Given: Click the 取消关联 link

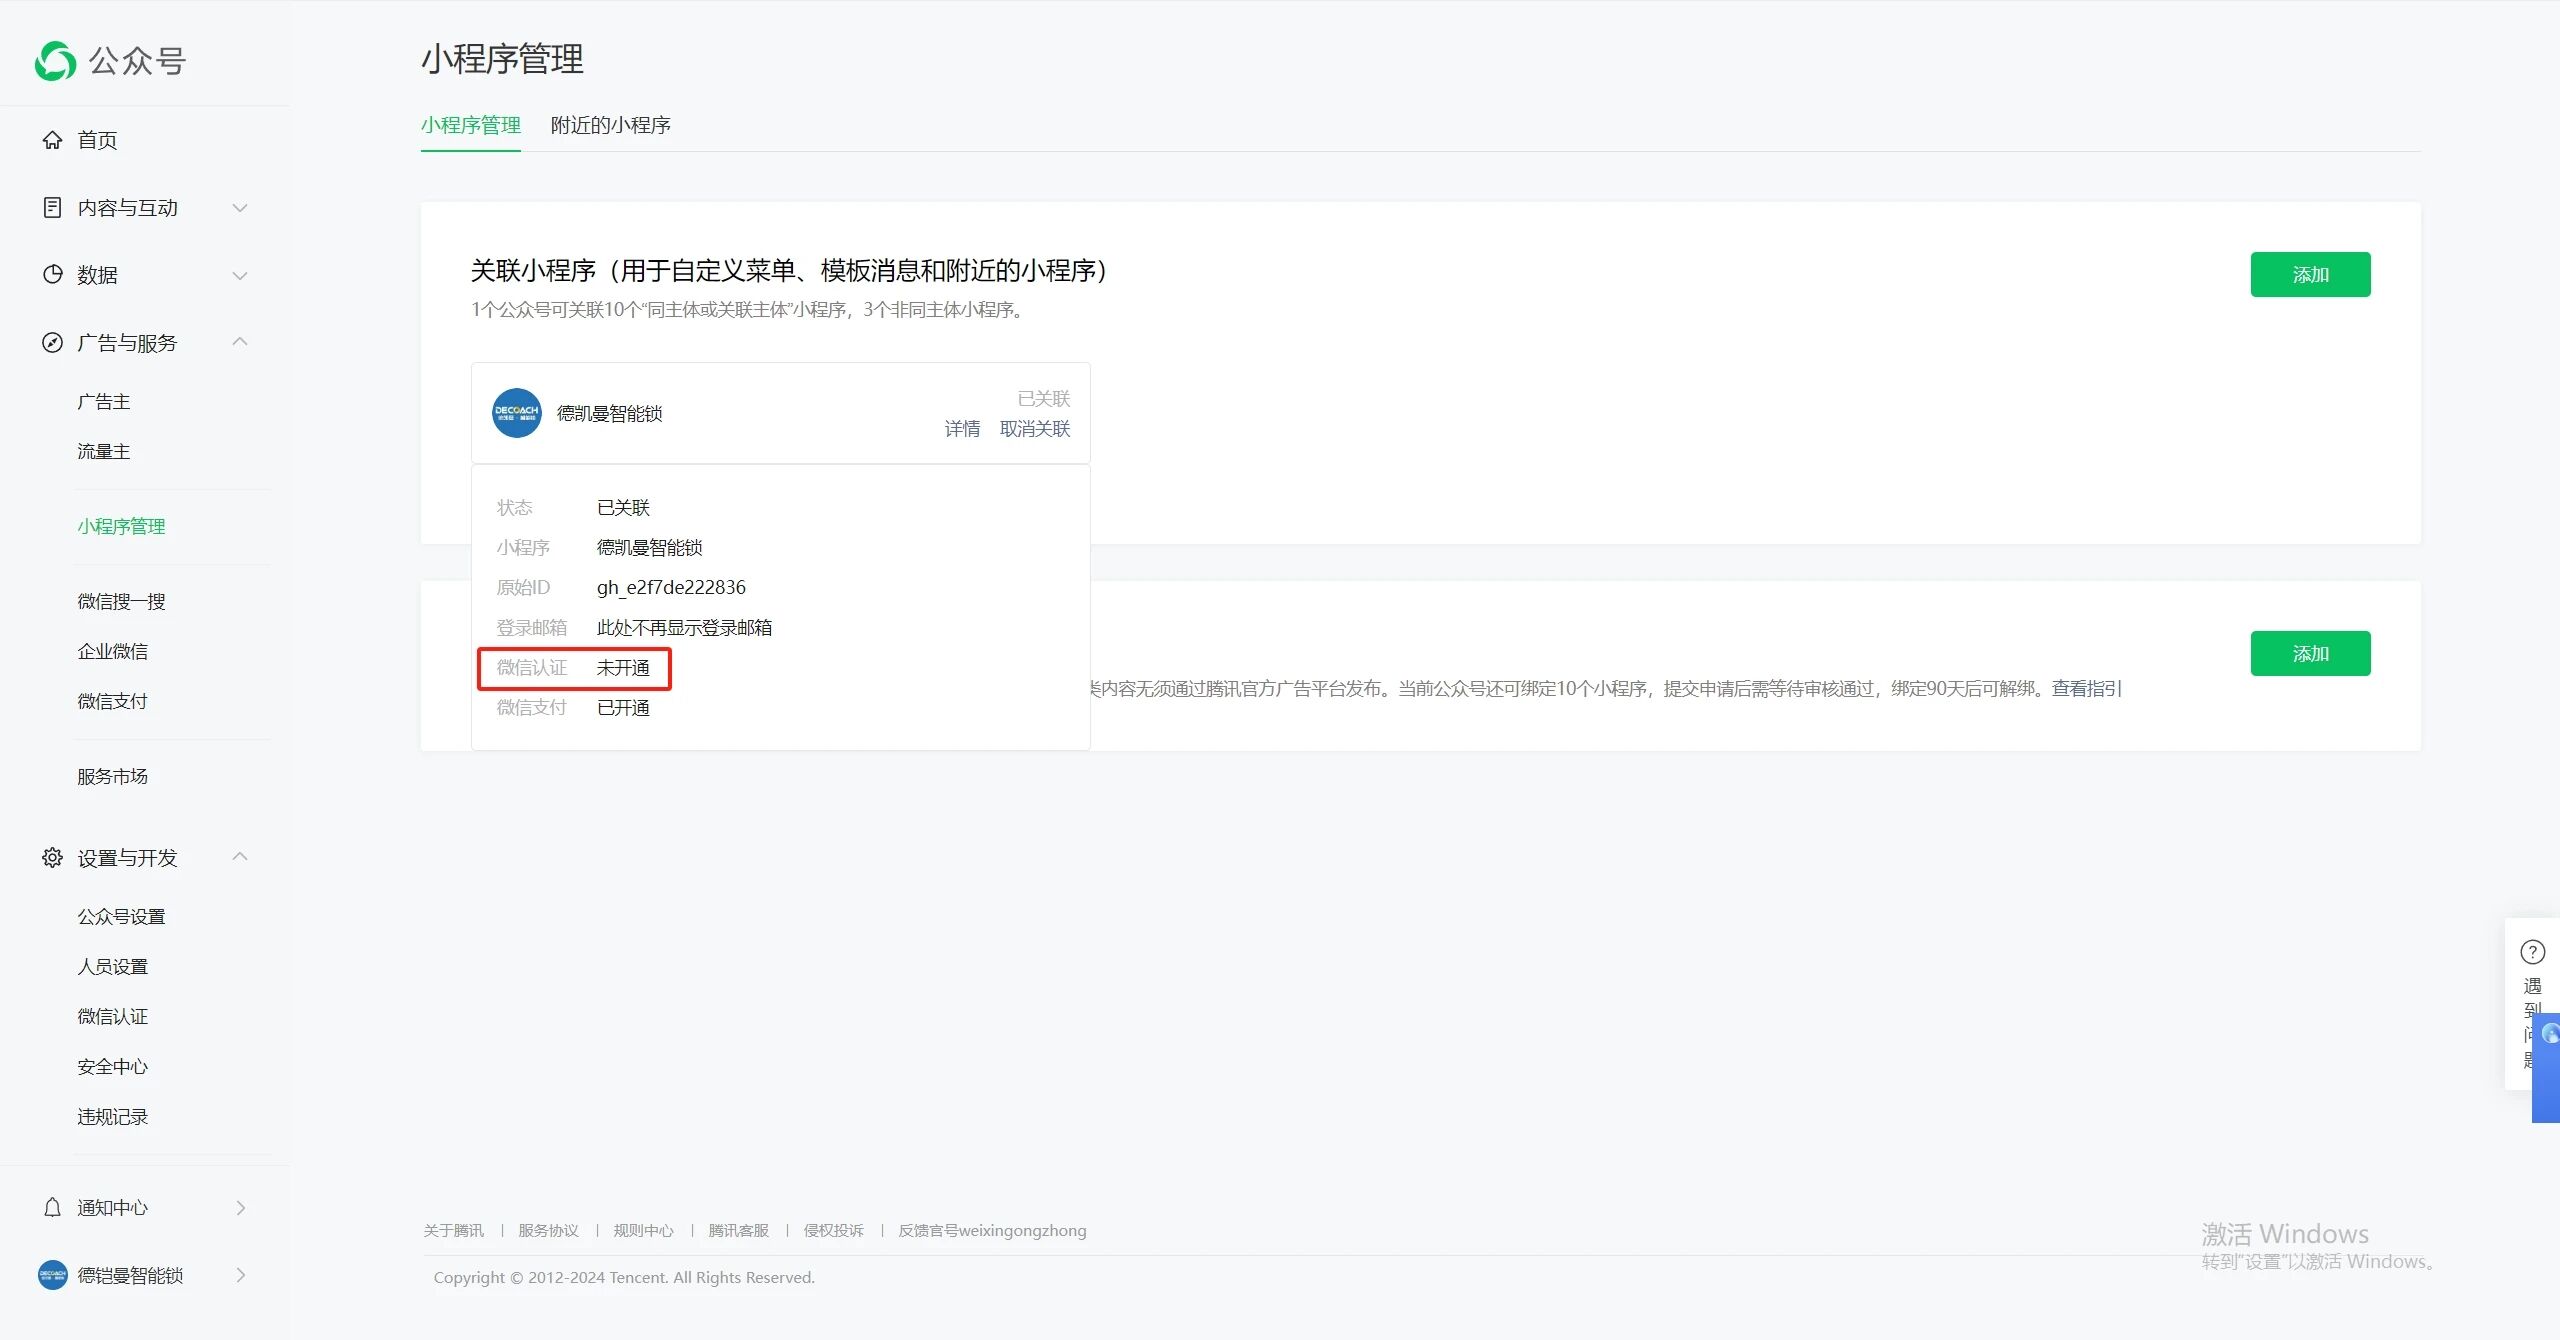Looking at the screenshot, I should tap(1034, 429).
